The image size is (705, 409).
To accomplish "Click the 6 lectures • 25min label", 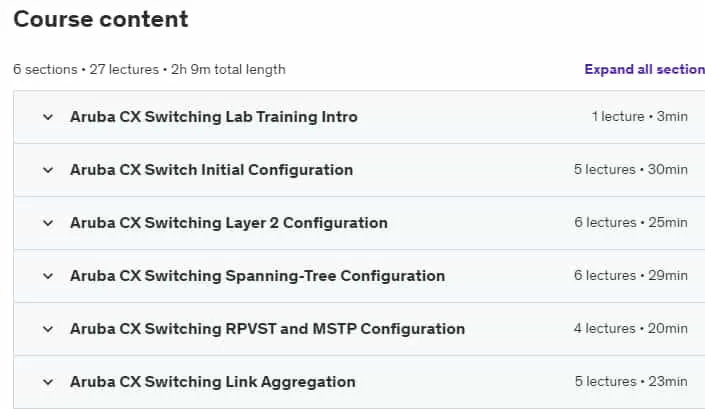I will point(630,222).
